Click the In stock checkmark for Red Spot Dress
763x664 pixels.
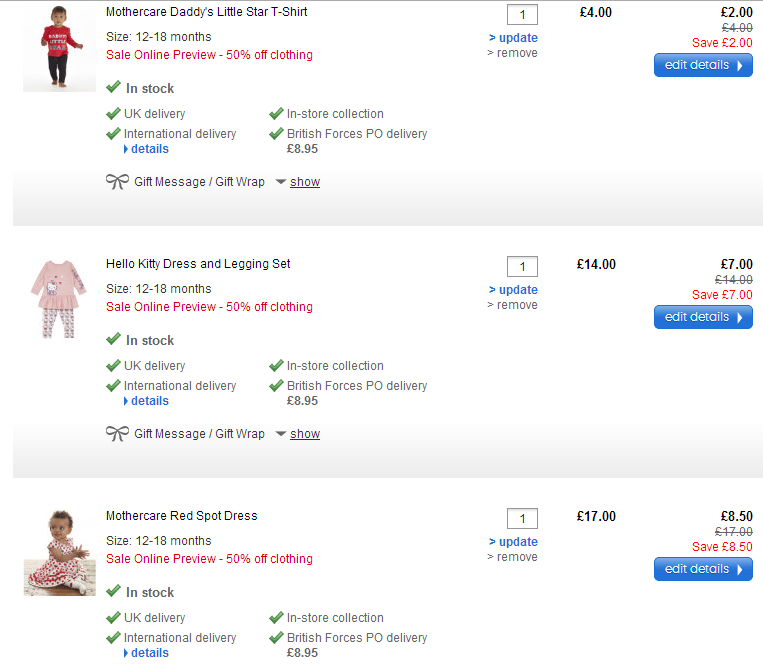coord(113,591)
